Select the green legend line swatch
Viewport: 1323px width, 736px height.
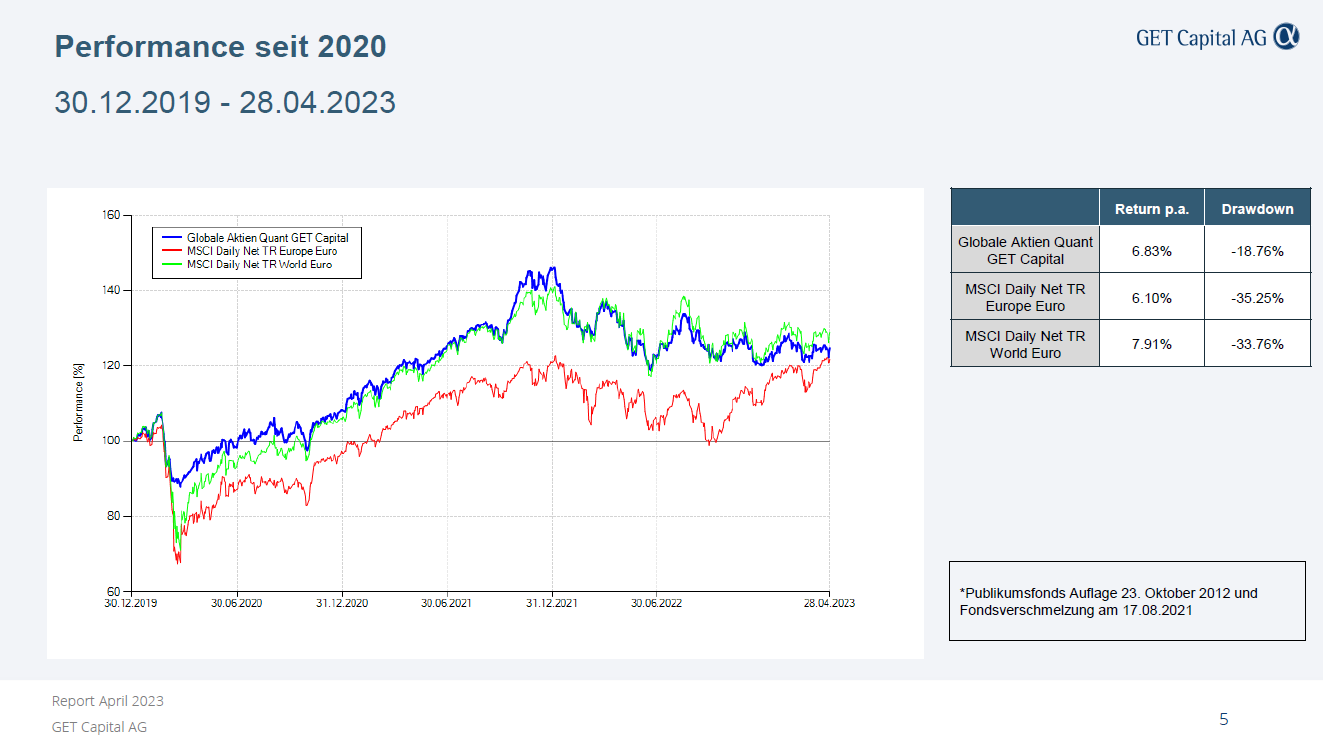[x=171, y=265]
